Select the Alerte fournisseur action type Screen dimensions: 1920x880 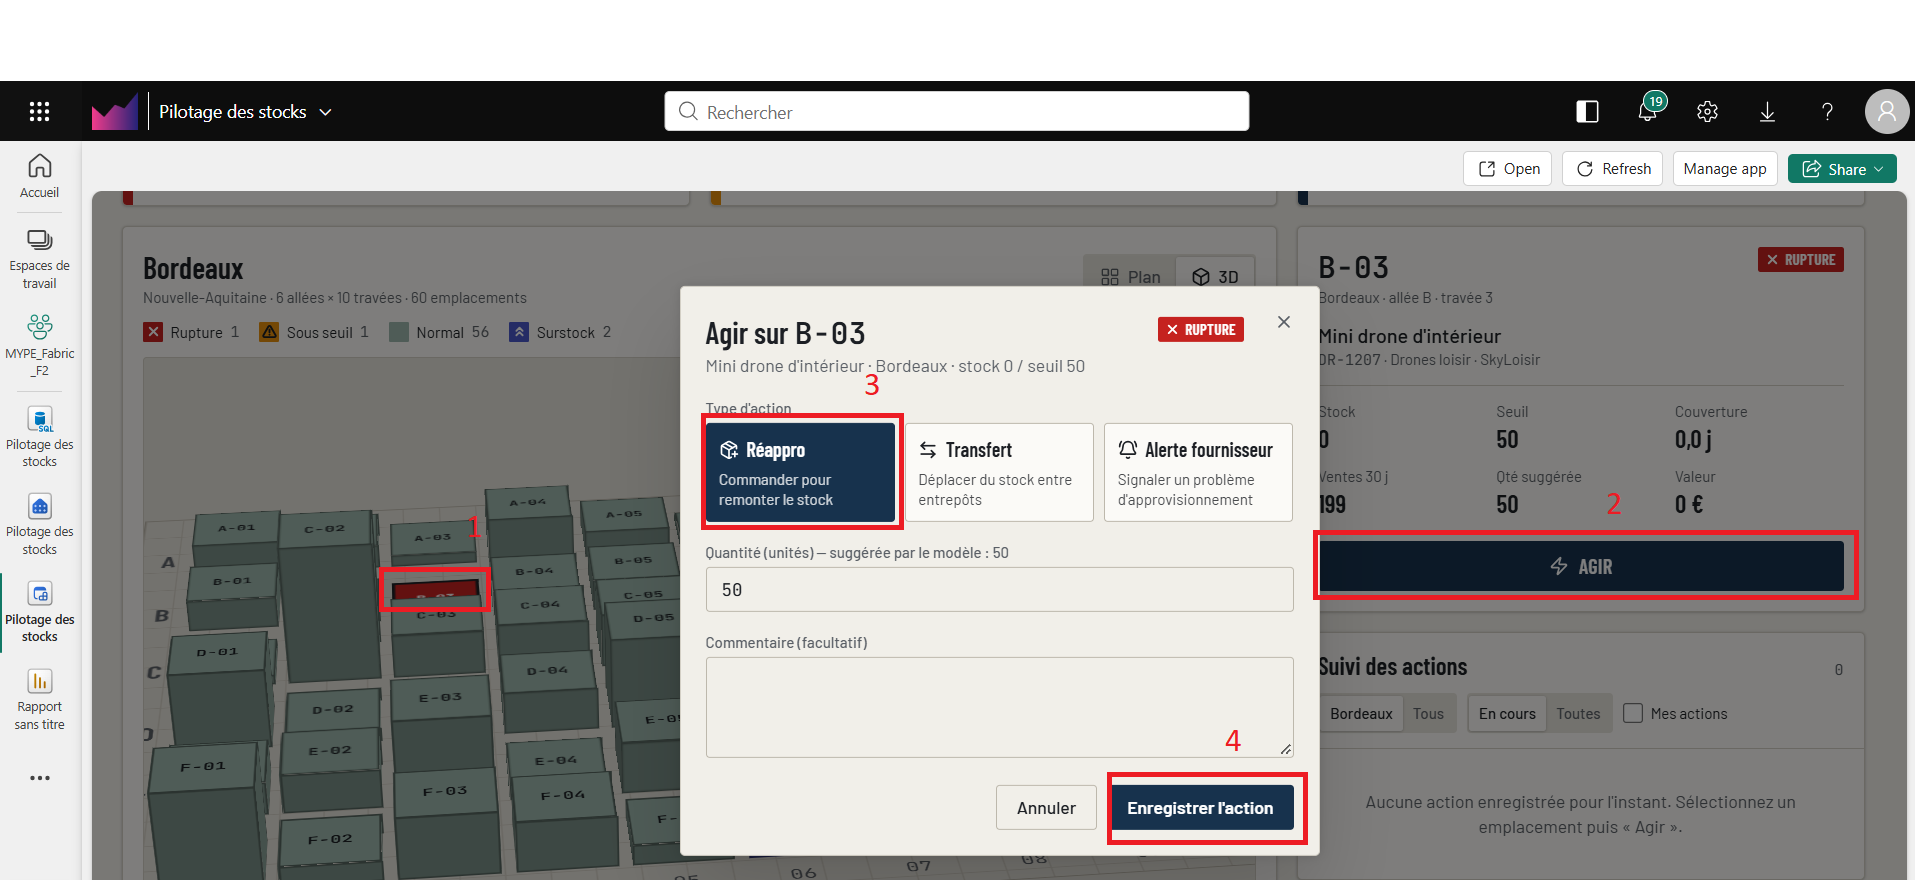[1198, 472]
